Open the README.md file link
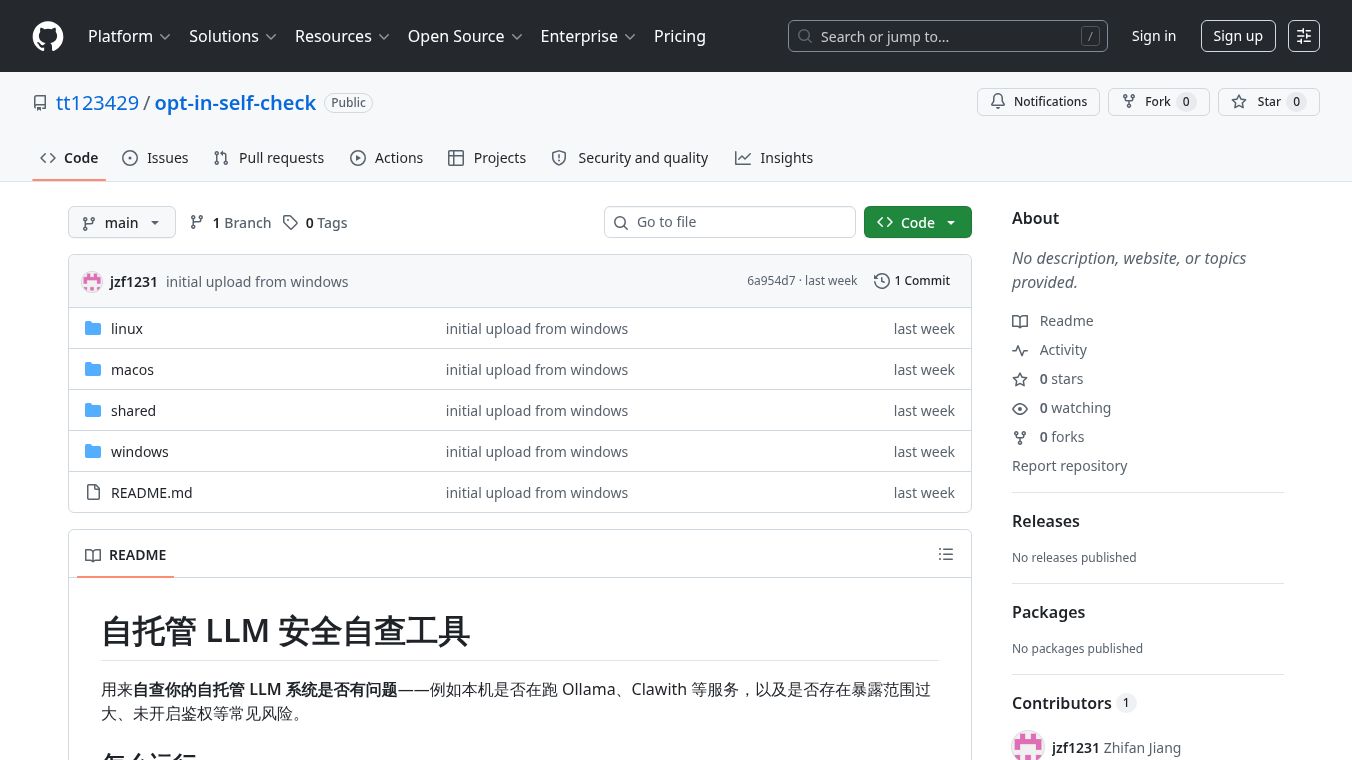Viewport: 1352px width, 760px height. click(x=152, y=492)
